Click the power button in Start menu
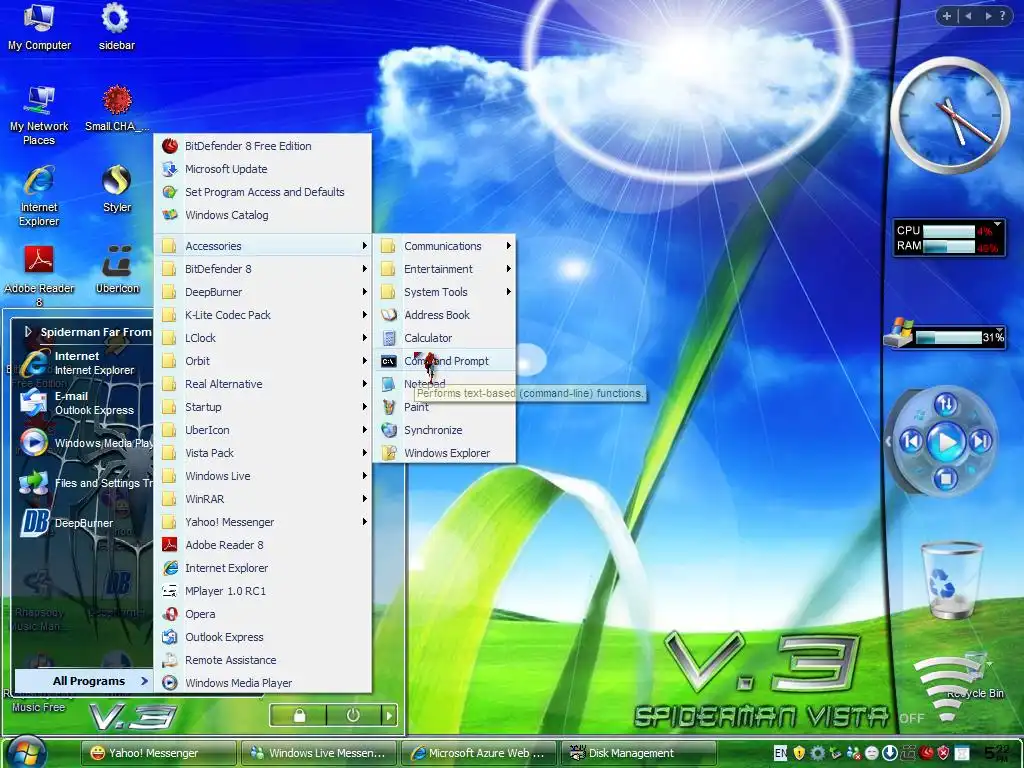This screenshot has height=768, width=1024. (x=353, y=716)
